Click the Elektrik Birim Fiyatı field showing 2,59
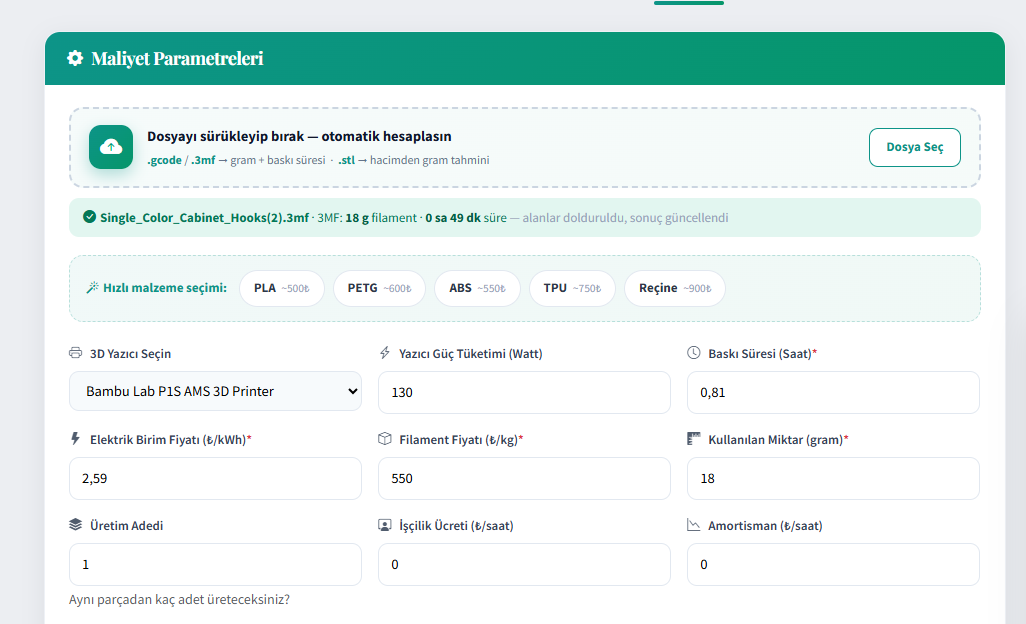 click(215, 478)
